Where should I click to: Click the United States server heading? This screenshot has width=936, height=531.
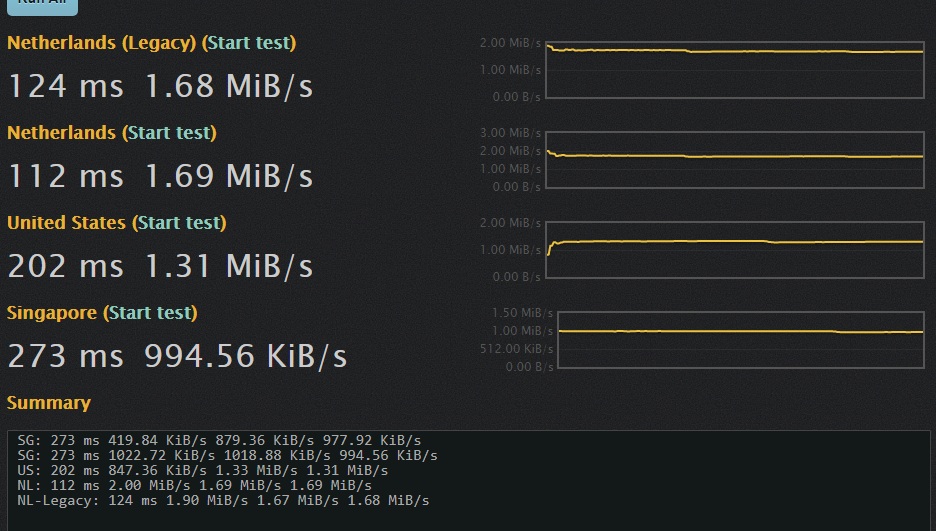66,223
